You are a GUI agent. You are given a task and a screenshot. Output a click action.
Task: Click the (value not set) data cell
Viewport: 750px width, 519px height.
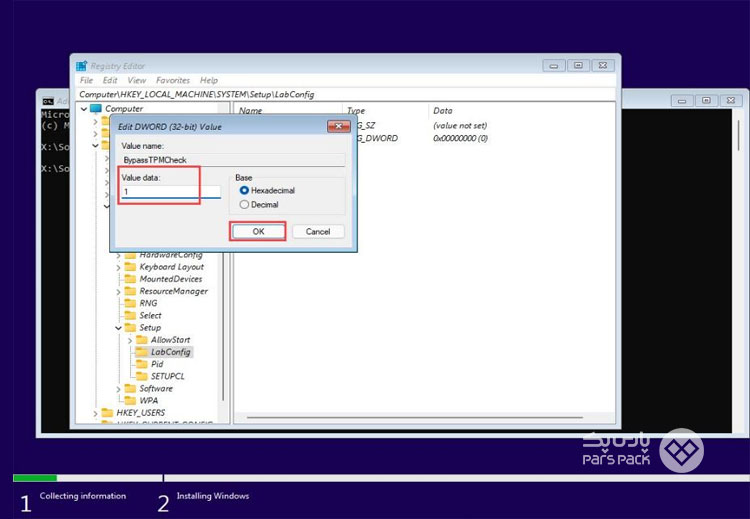coord(460,126)
